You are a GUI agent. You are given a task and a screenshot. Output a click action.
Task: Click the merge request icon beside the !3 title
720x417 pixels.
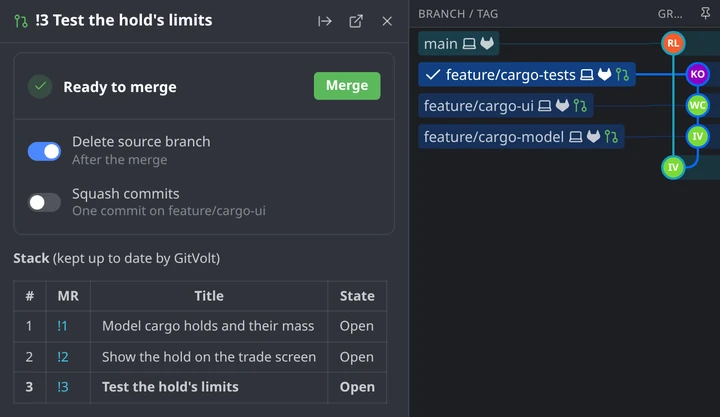(x=21, y=21)
